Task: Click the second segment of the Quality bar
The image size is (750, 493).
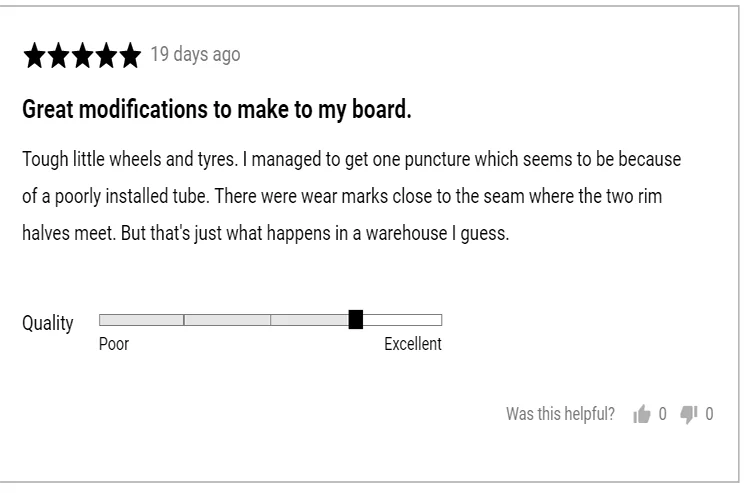Action: click(227, 320)
